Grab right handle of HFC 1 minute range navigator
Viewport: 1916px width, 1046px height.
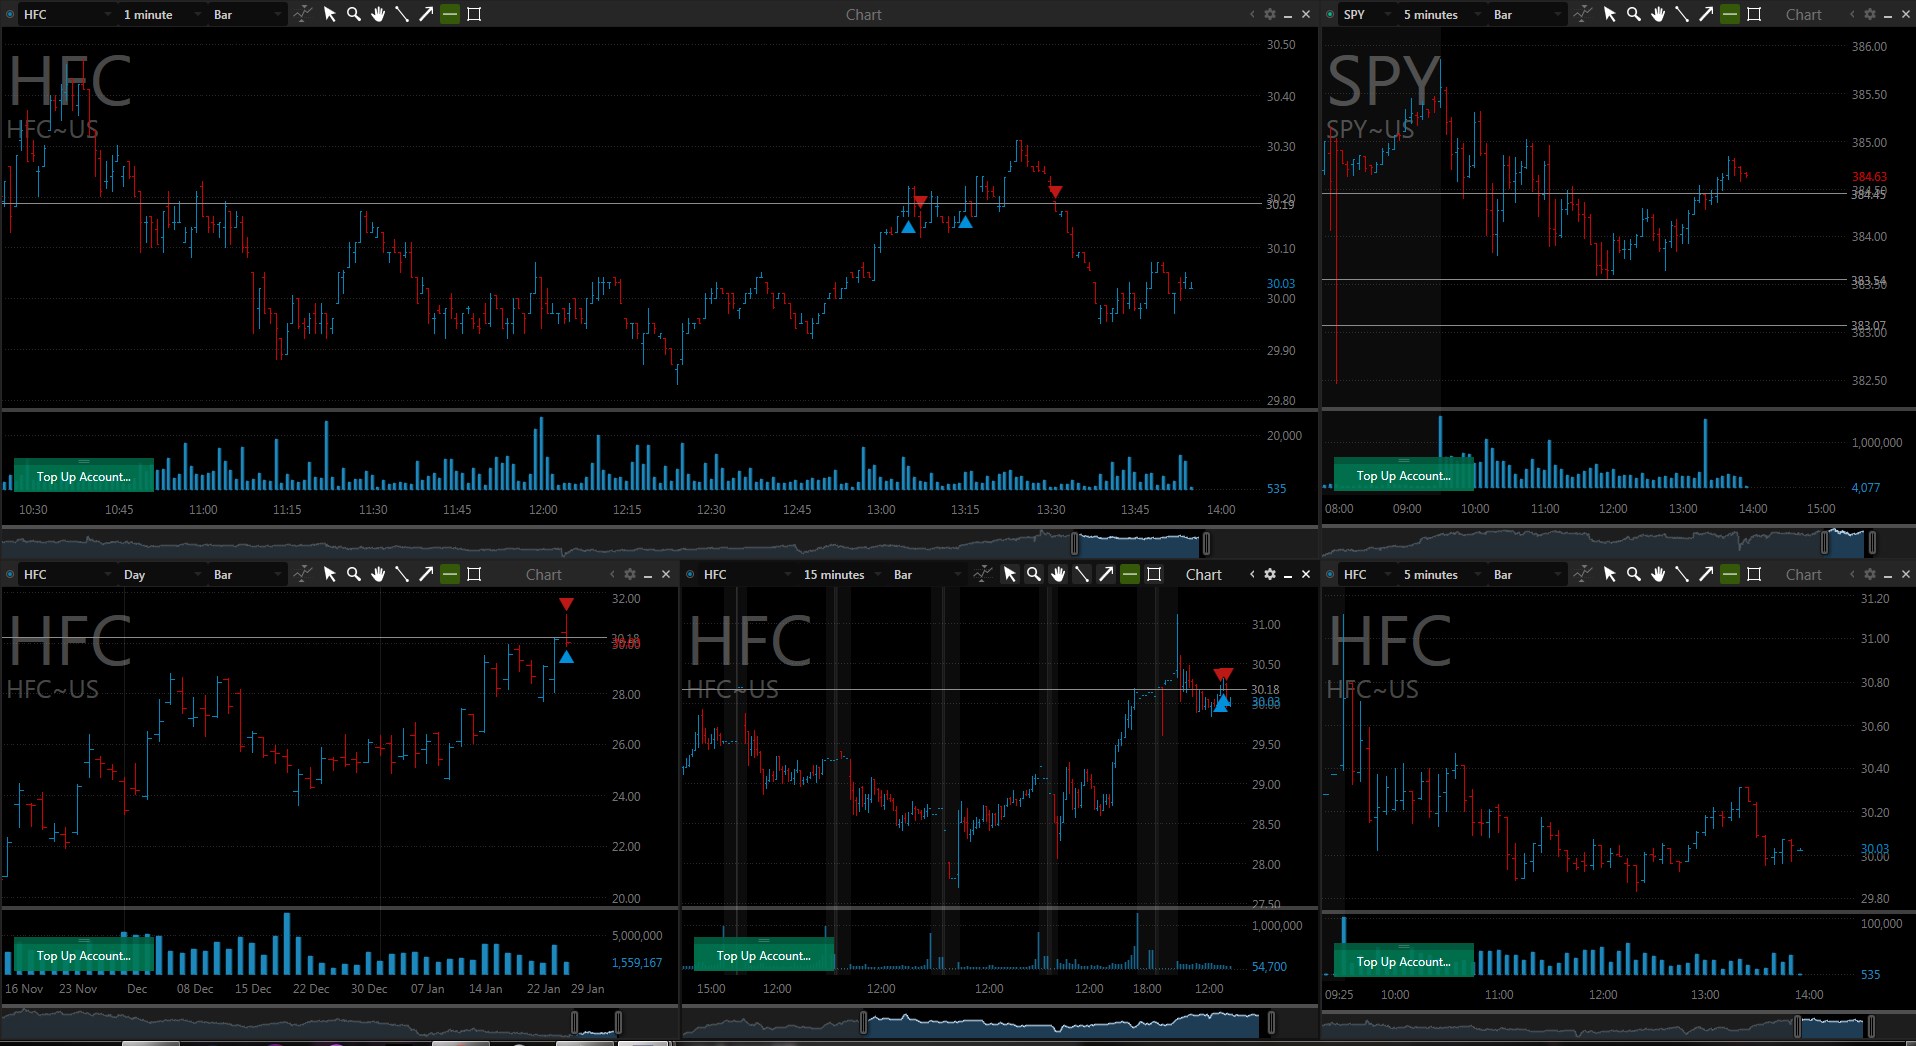pos(1206,543)
